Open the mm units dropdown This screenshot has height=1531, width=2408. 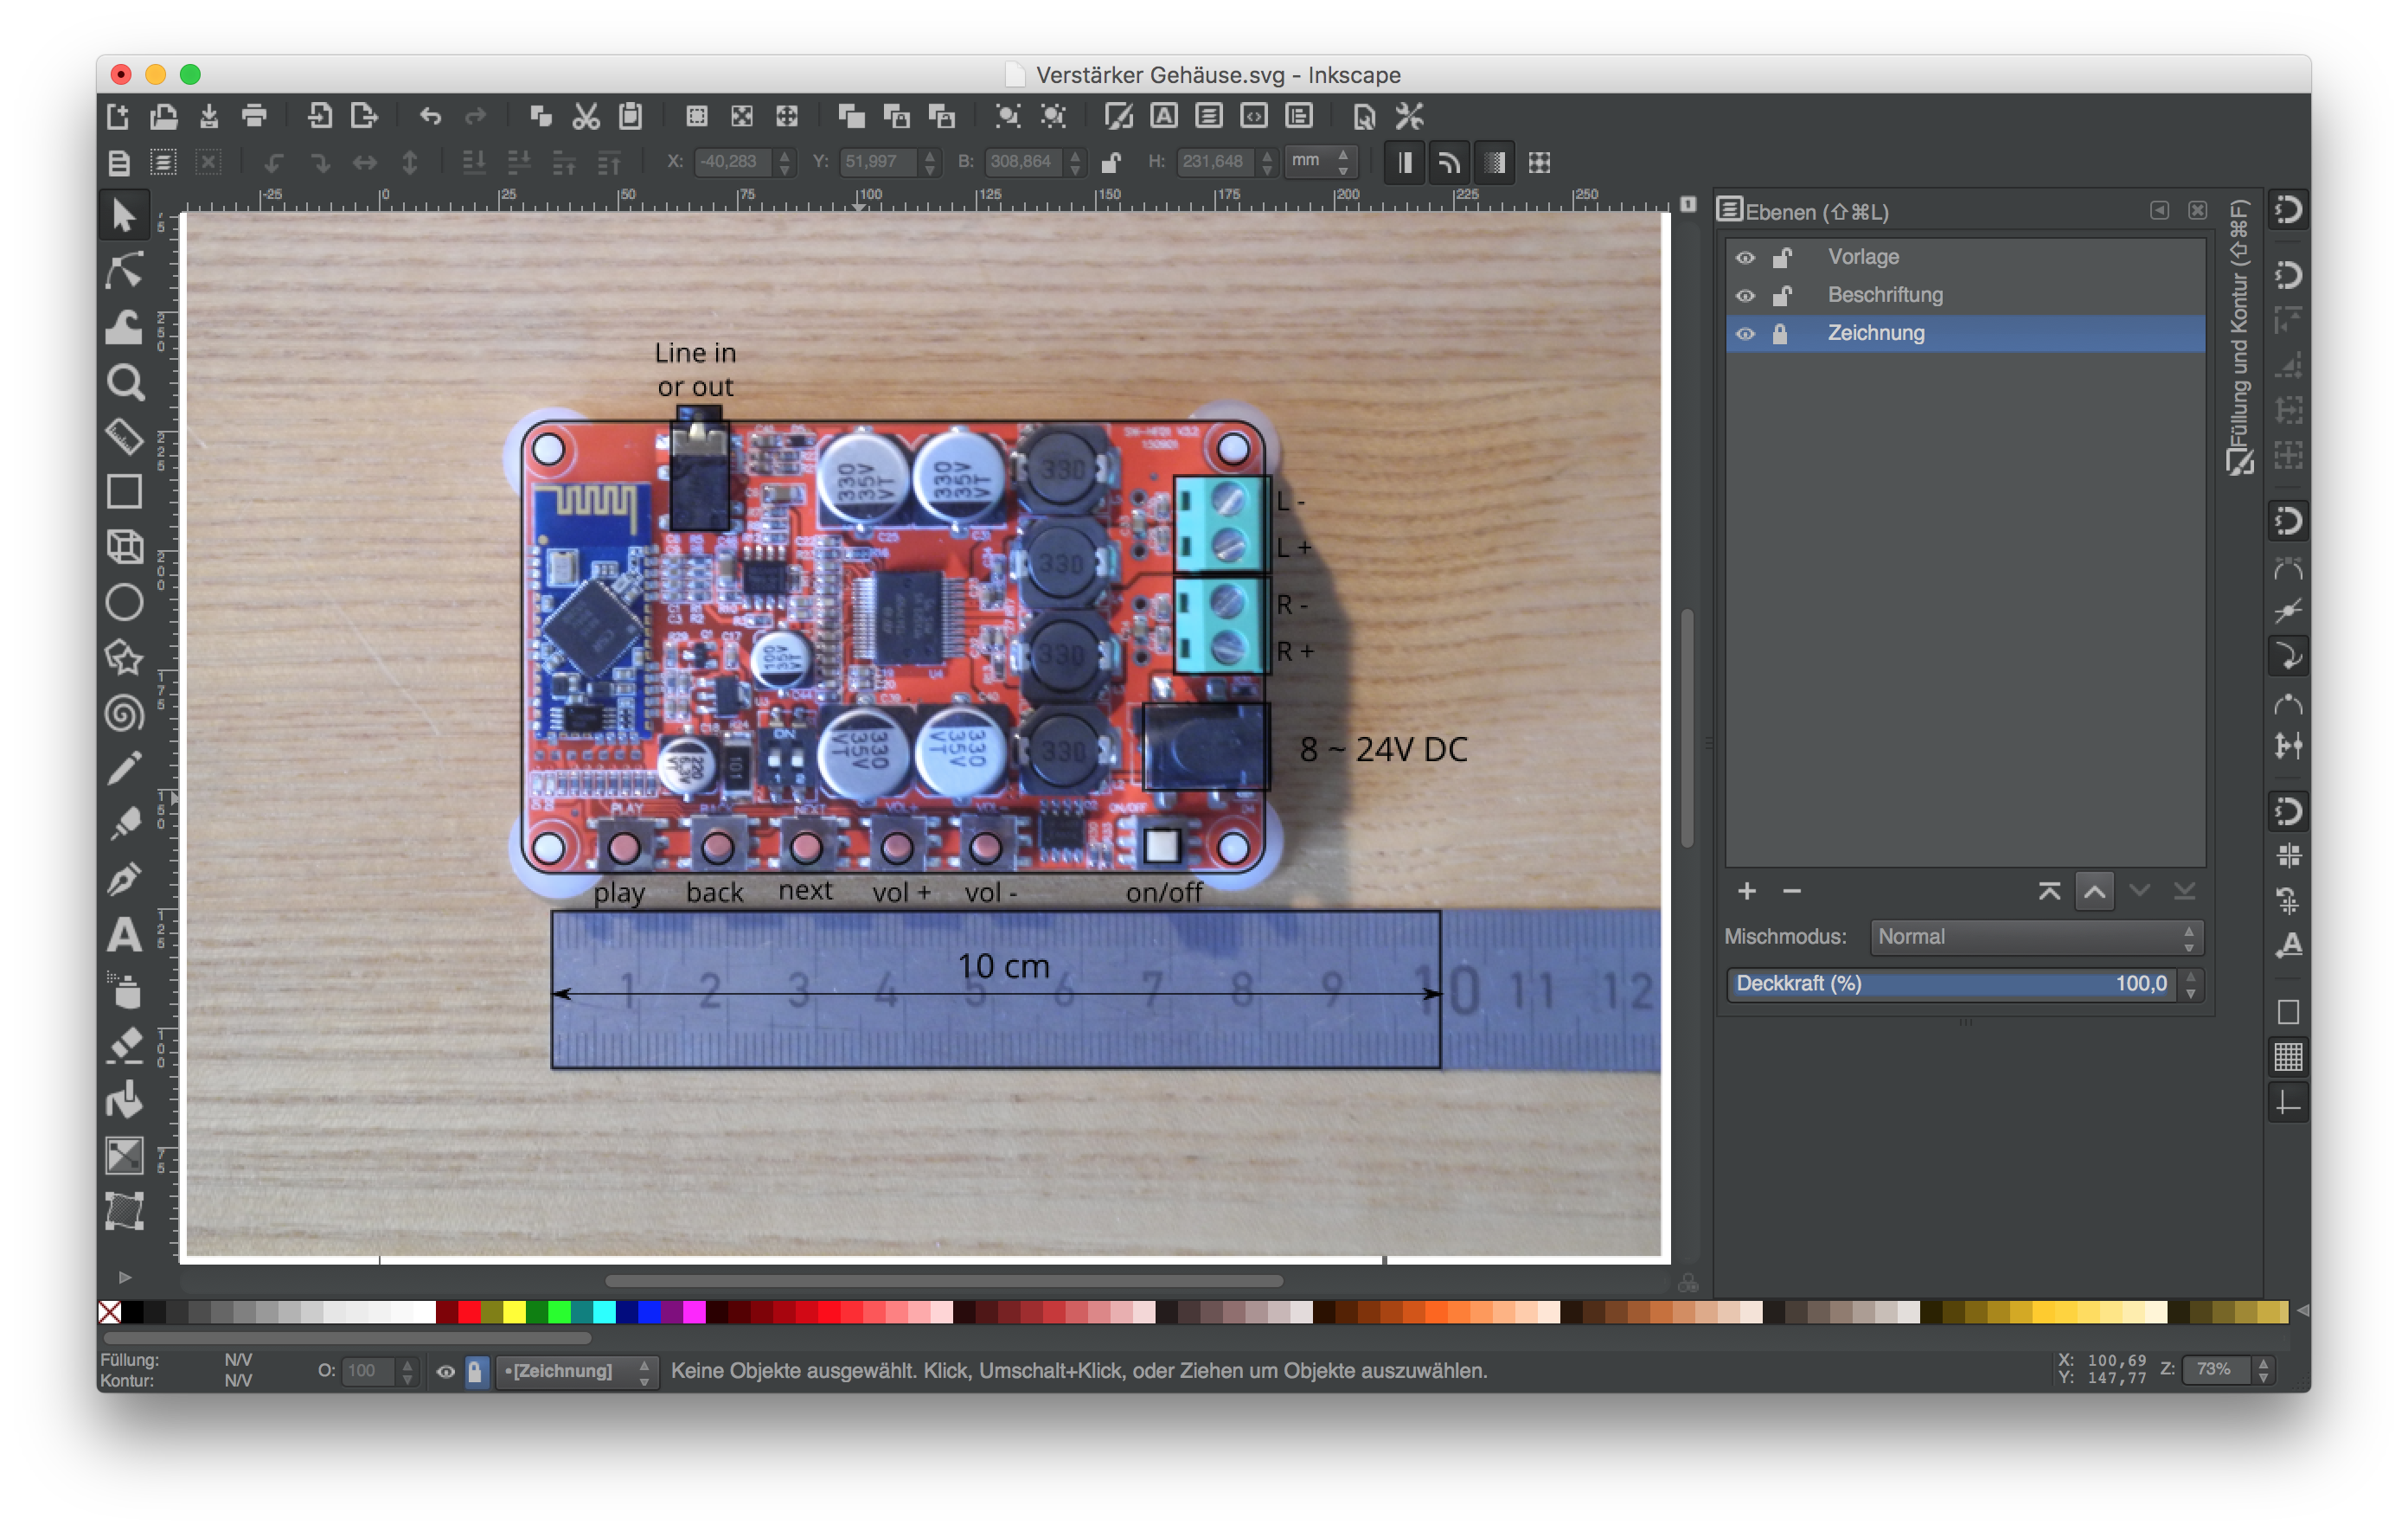coord(1319,162)
